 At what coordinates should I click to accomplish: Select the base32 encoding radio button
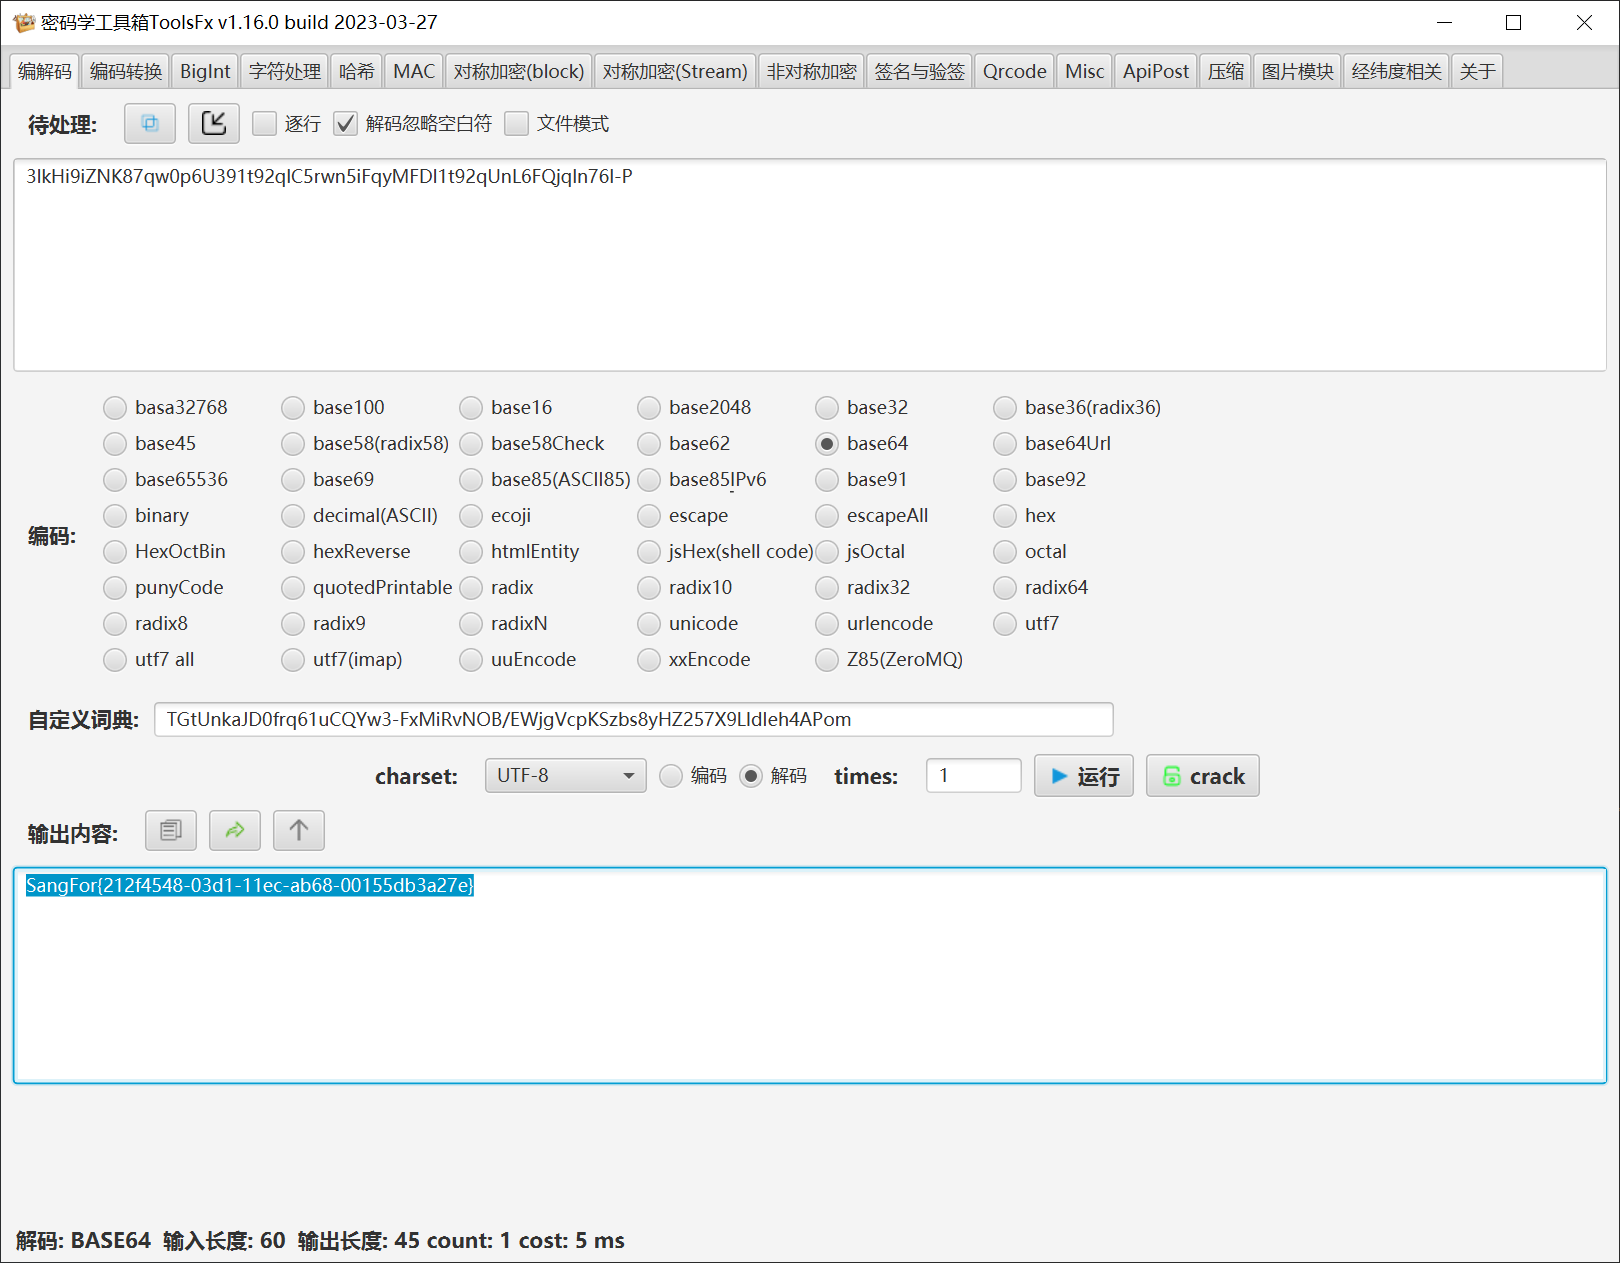click(x=827, y=407)
